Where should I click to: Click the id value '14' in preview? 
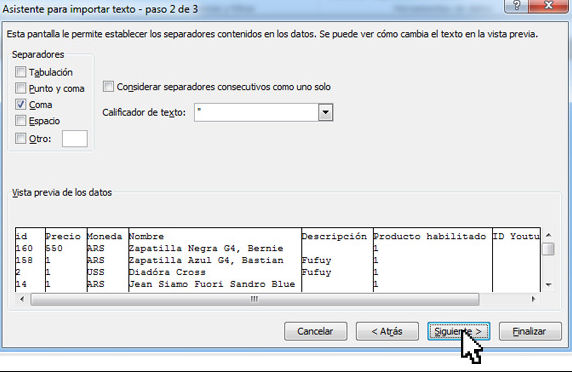[x=21, y=284]
